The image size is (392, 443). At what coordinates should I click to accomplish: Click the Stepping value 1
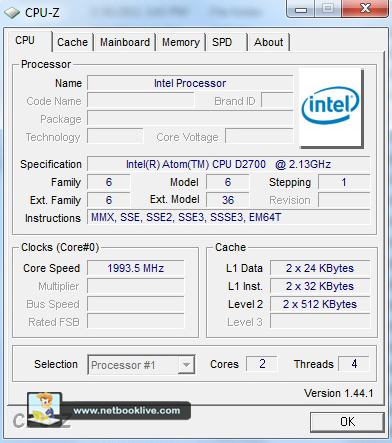[x=344, y=182]
